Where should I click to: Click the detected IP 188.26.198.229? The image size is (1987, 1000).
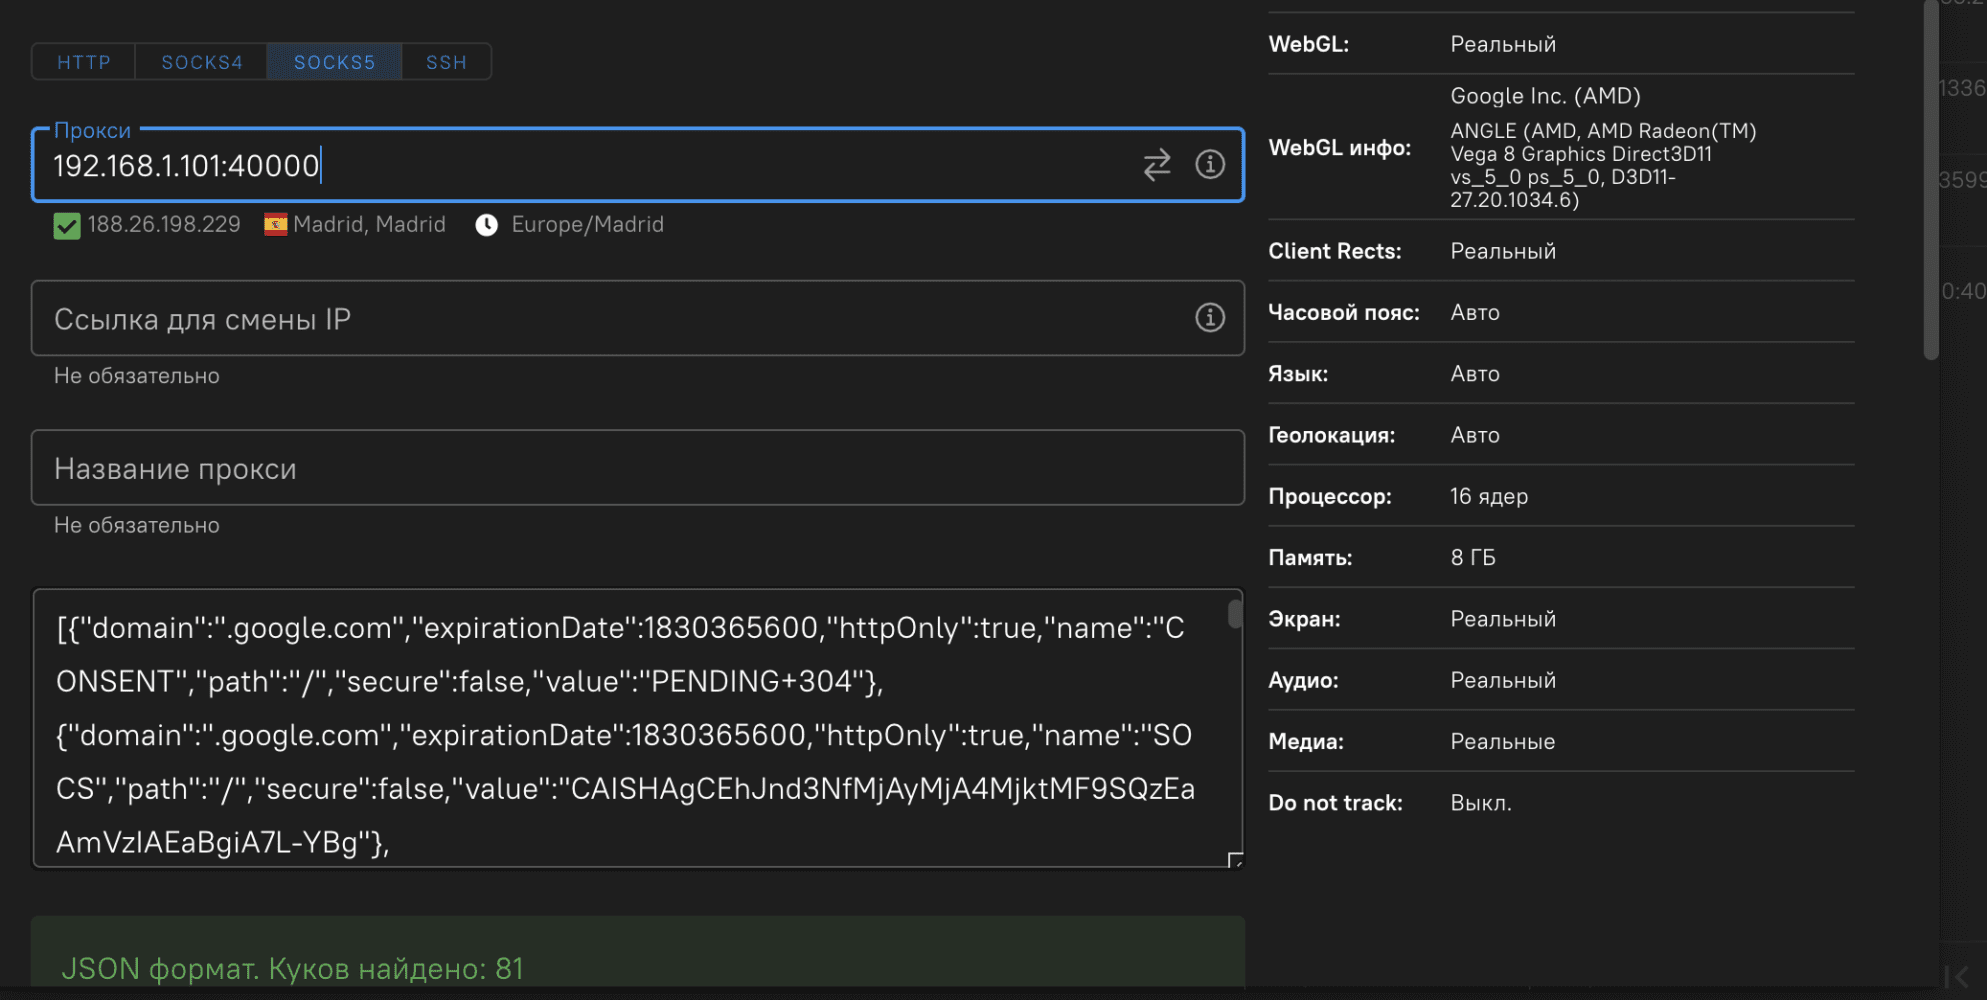point(164,224)
